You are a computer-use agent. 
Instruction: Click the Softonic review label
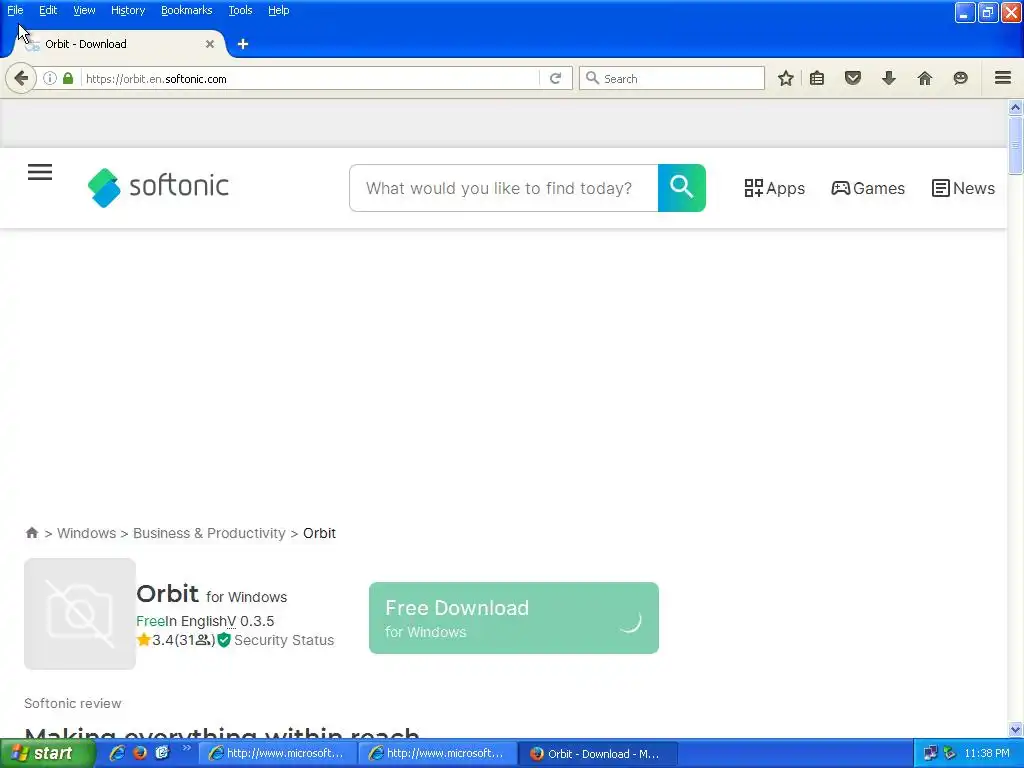pos(72,703)
